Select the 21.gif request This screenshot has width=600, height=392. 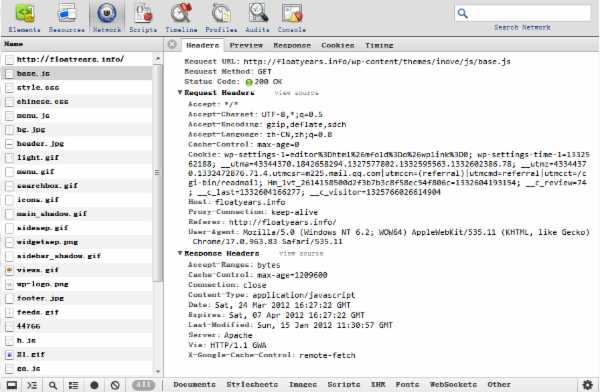(x=77, y=354)
